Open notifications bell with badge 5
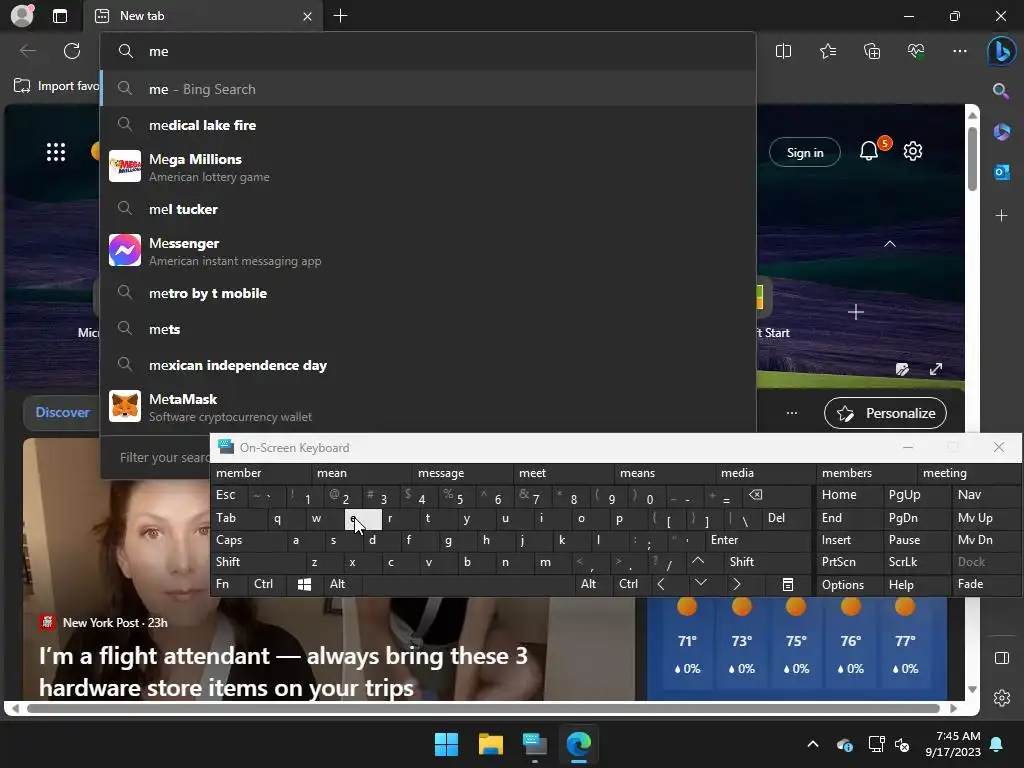 (x=869, y=152)
